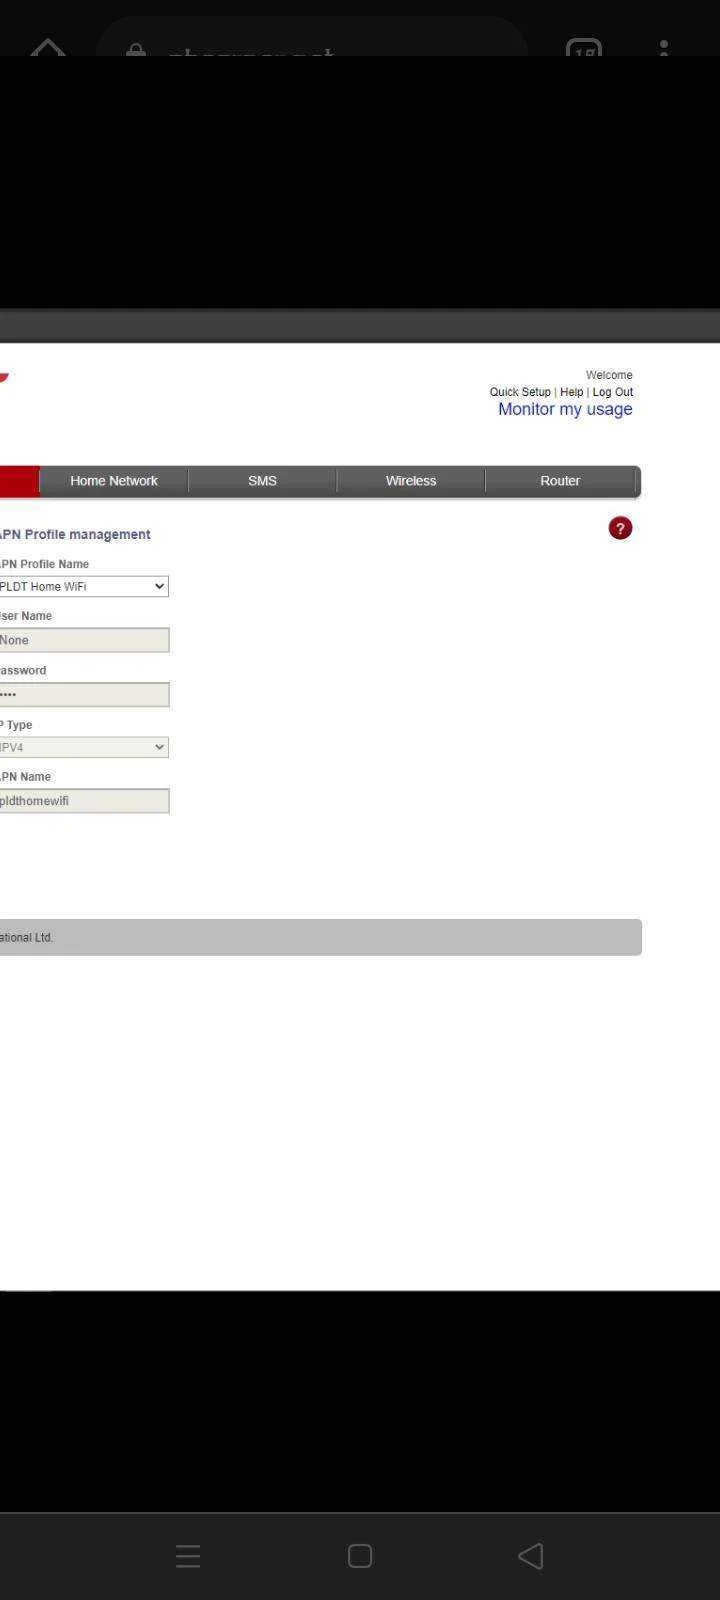This screenshot has height=1600, width=720.
Task: Click APN Name field with pldthomewifi
Action: 84,801
